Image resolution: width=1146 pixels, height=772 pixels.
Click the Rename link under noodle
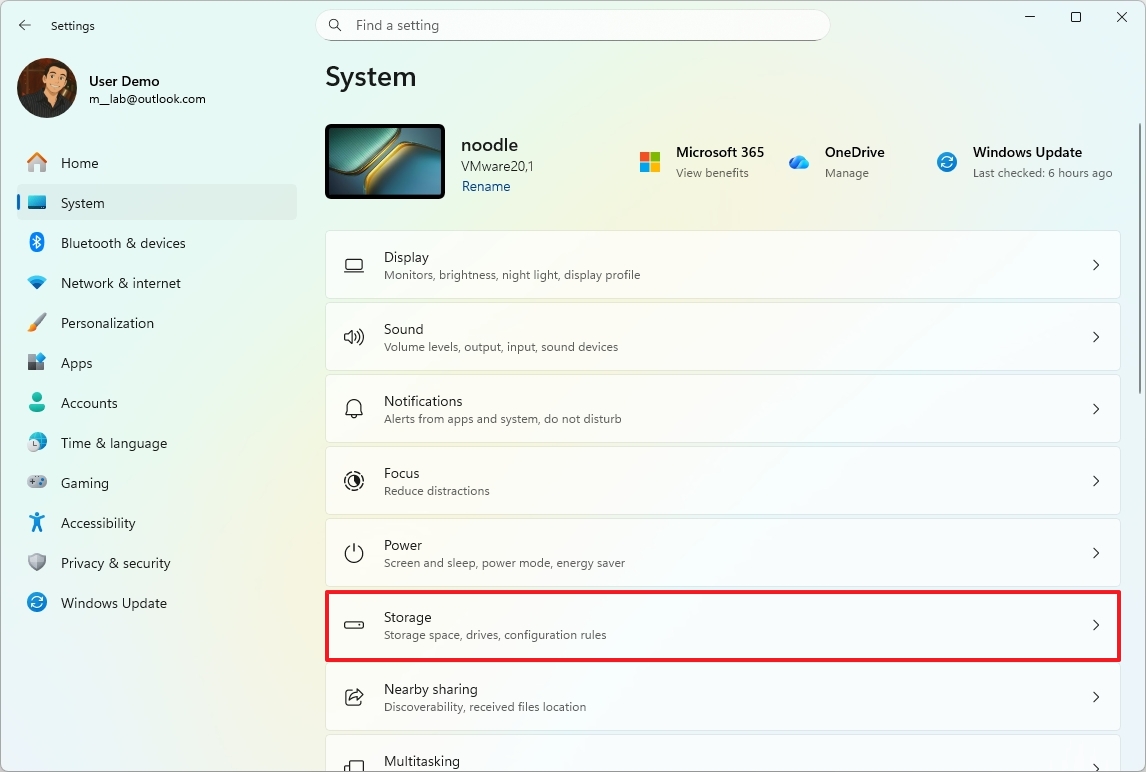[x=486, y=186]
